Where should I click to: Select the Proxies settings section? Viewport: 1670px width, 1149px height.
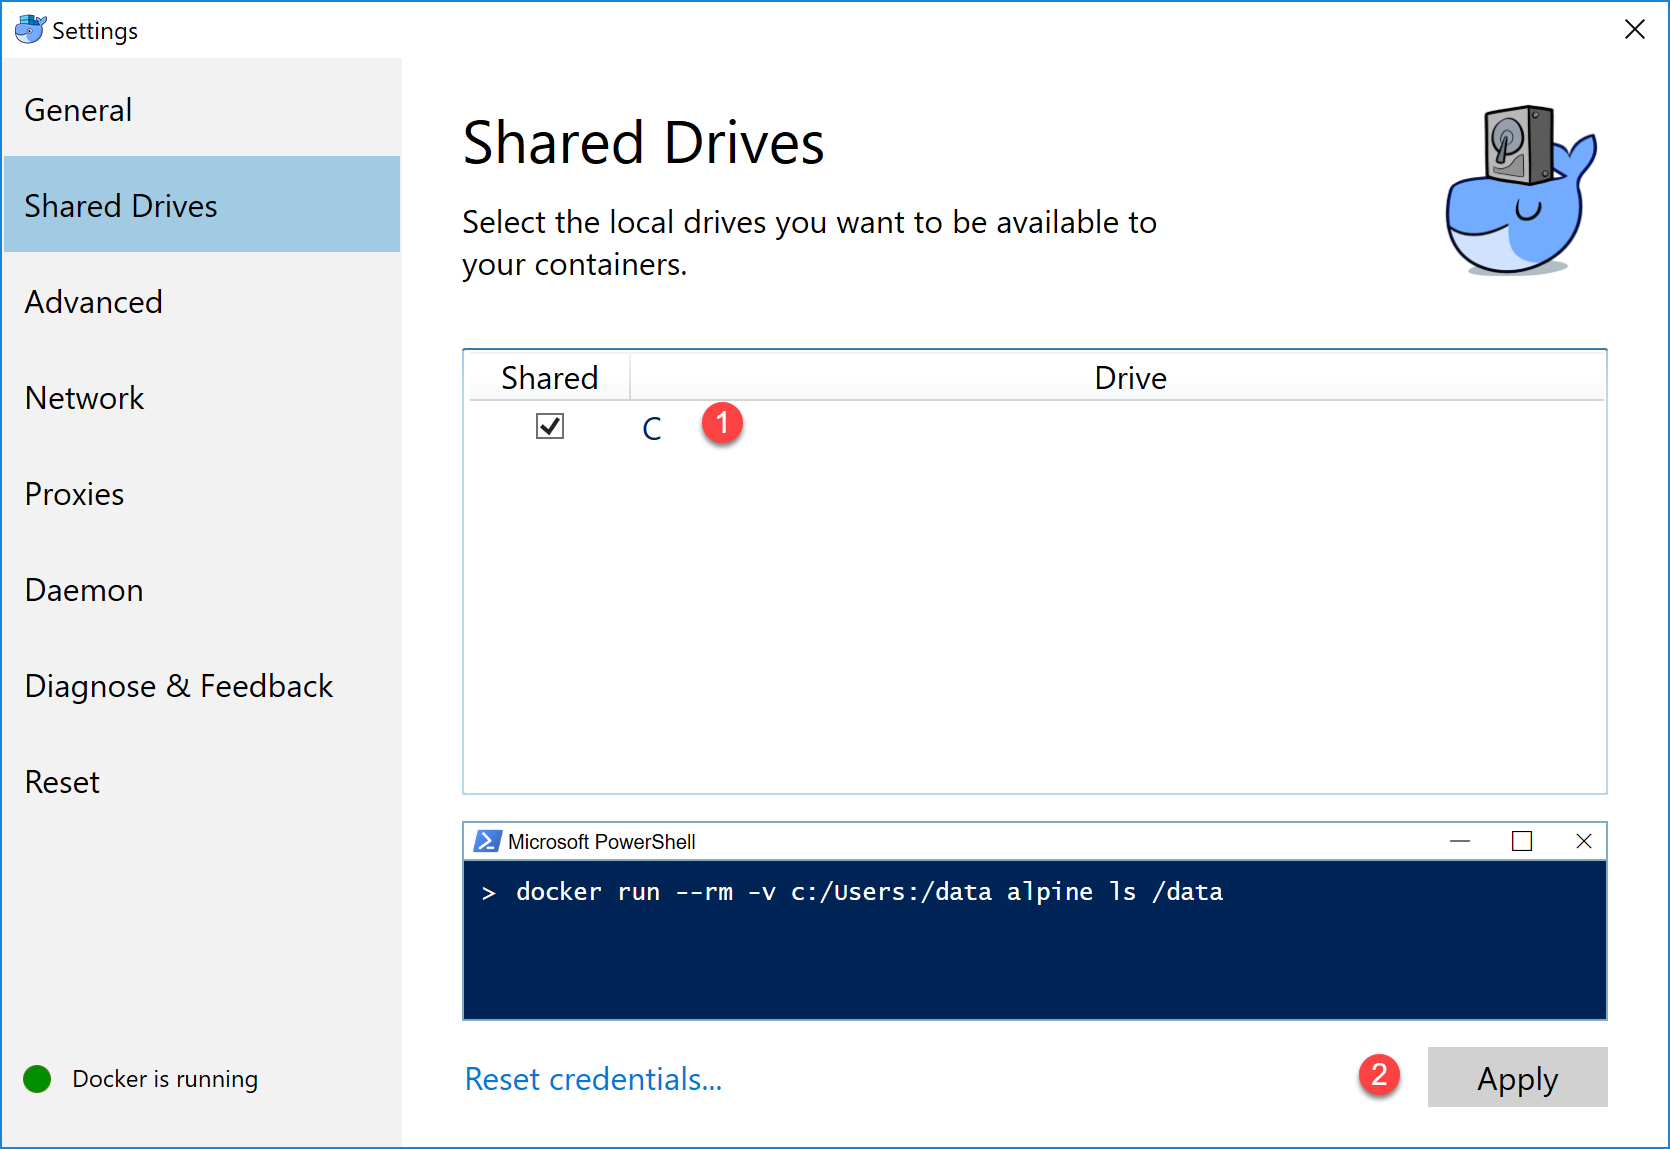(74, 493)
